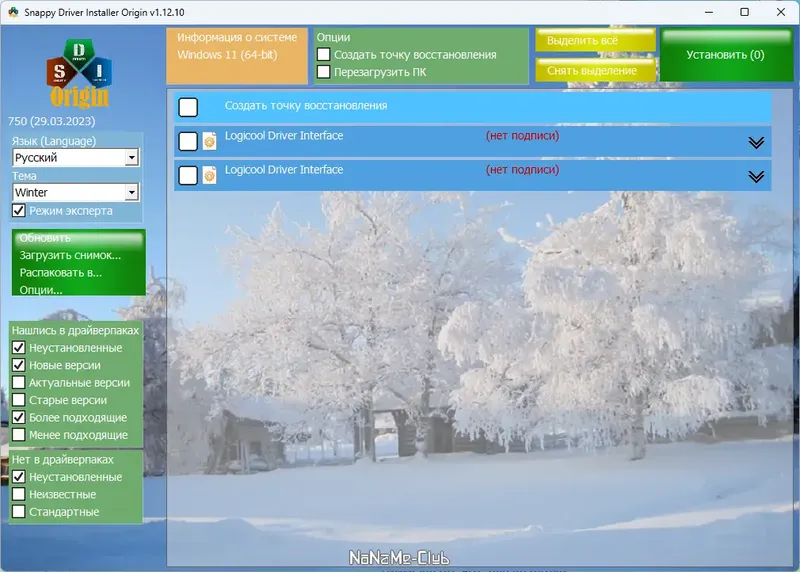The width and height of the screenshot is (800, 572).
Task: Click second '(нет подписи)' label
Action: click(522, 169)
